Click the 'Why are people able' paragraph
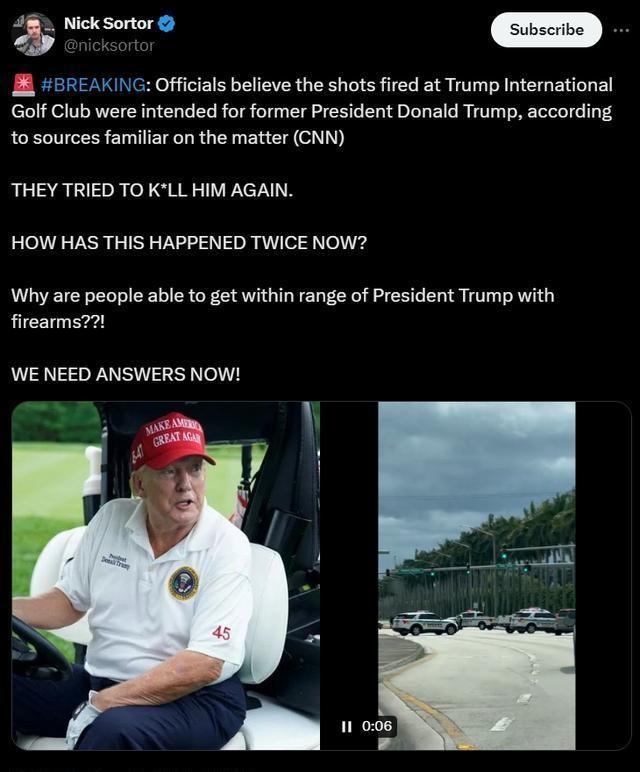 [x=283, y=308]
